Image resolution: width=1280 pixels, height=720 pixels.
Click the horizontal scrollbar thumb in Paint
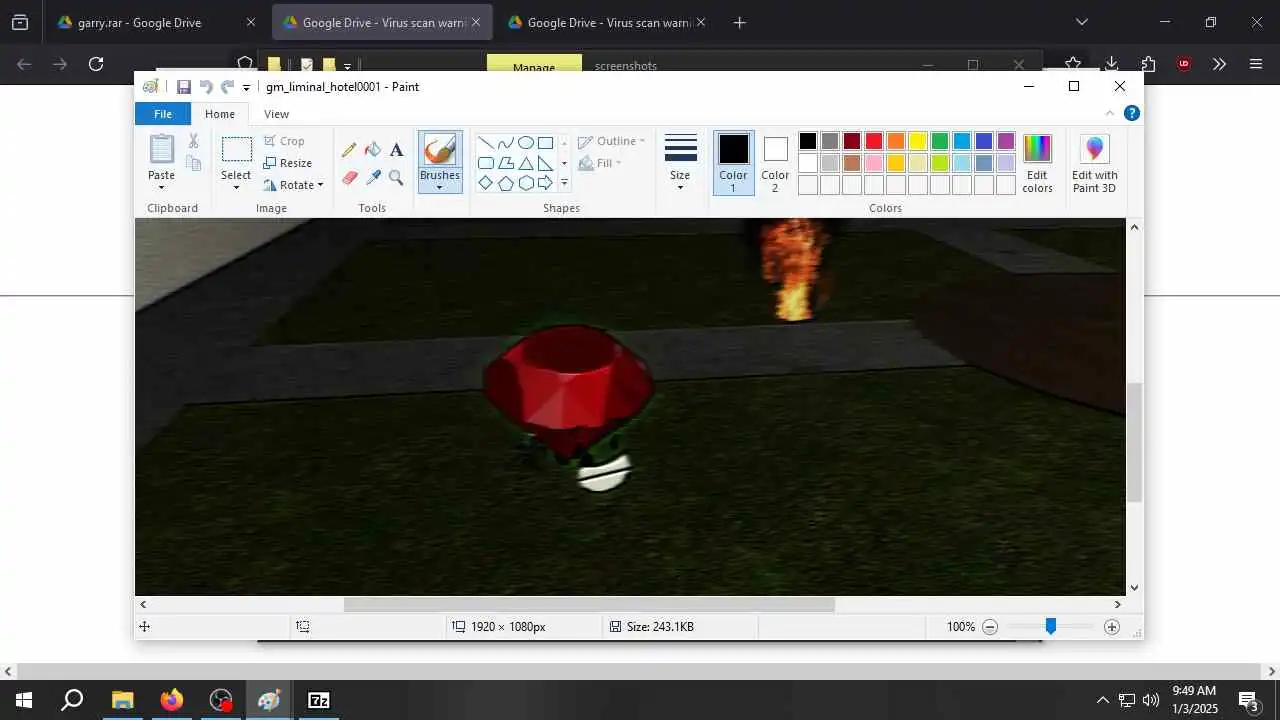pos(589,604)
